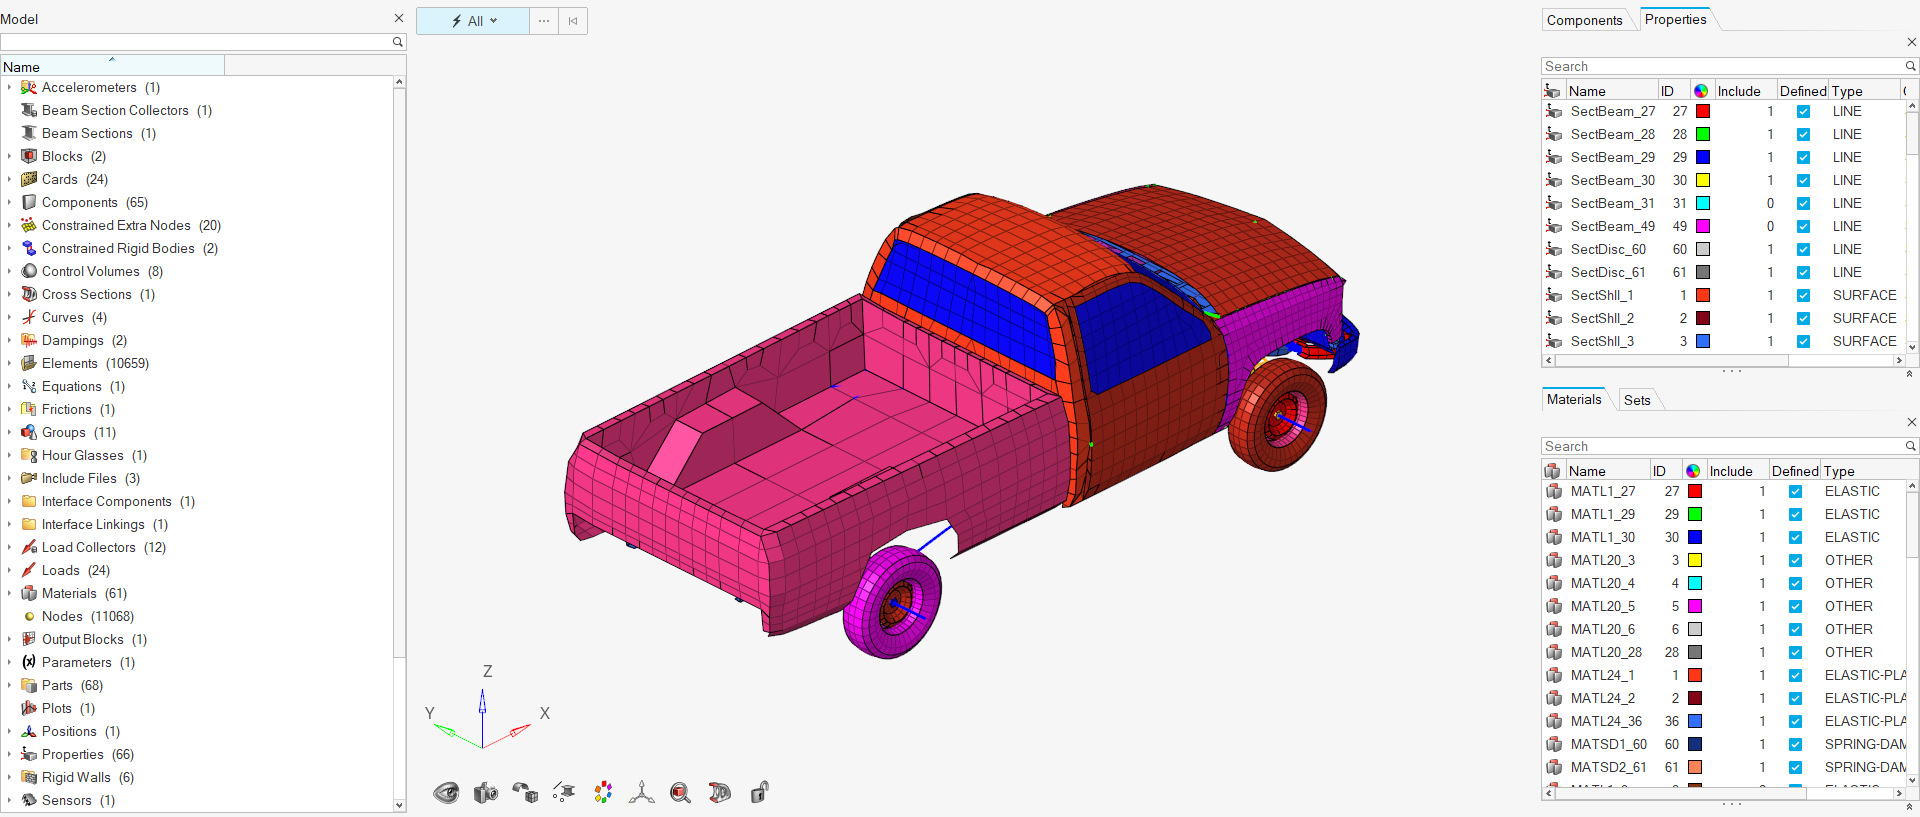Image resolution: width=1920 pixels, height=817 pixels.
Task: Toggle the Defined checkbox for SectDisc_60
Action: pyautogui.click(x=1803, y=250)
